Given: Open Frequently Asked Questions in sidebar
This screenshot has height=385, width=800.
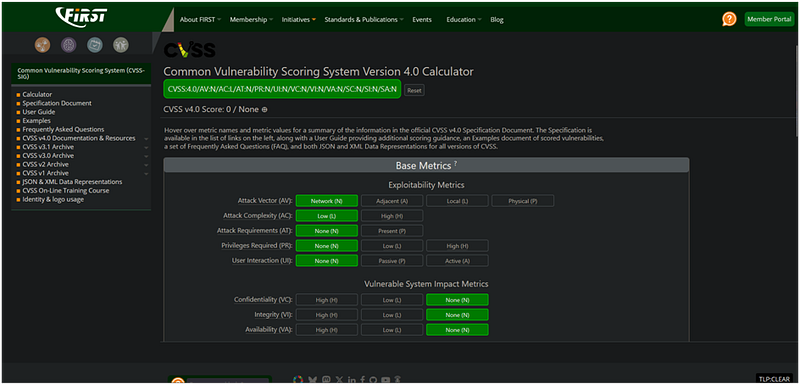Looking at the screenshot, I should [63, 130].
